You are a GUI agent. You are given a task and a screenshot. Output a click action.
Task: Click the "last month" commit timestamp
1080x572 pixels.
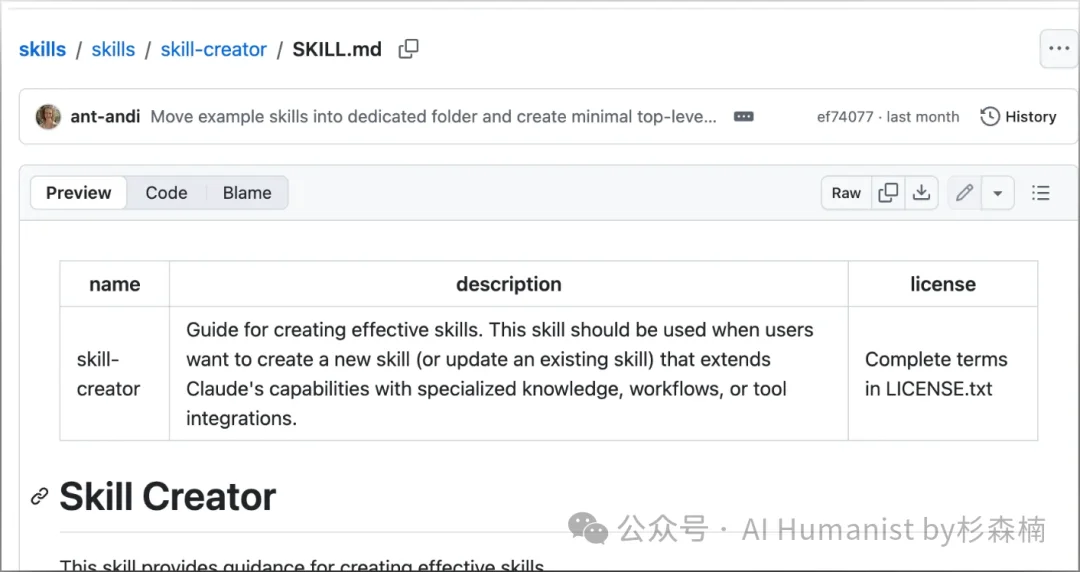923,116
